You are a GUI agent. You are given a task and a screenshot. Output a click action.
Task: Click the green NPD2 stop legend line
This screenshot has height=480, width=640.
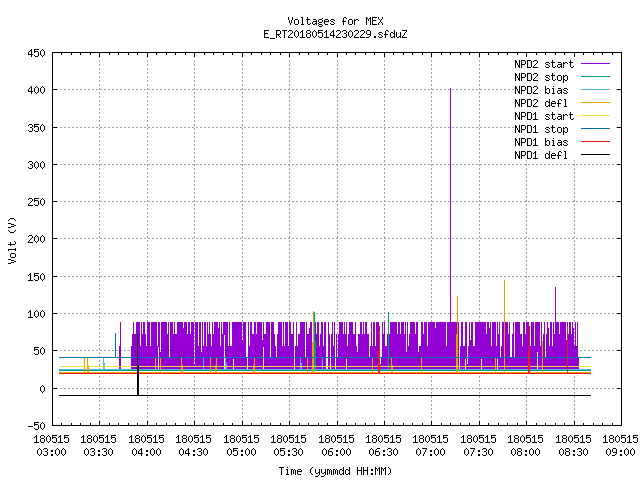[595, 77]
